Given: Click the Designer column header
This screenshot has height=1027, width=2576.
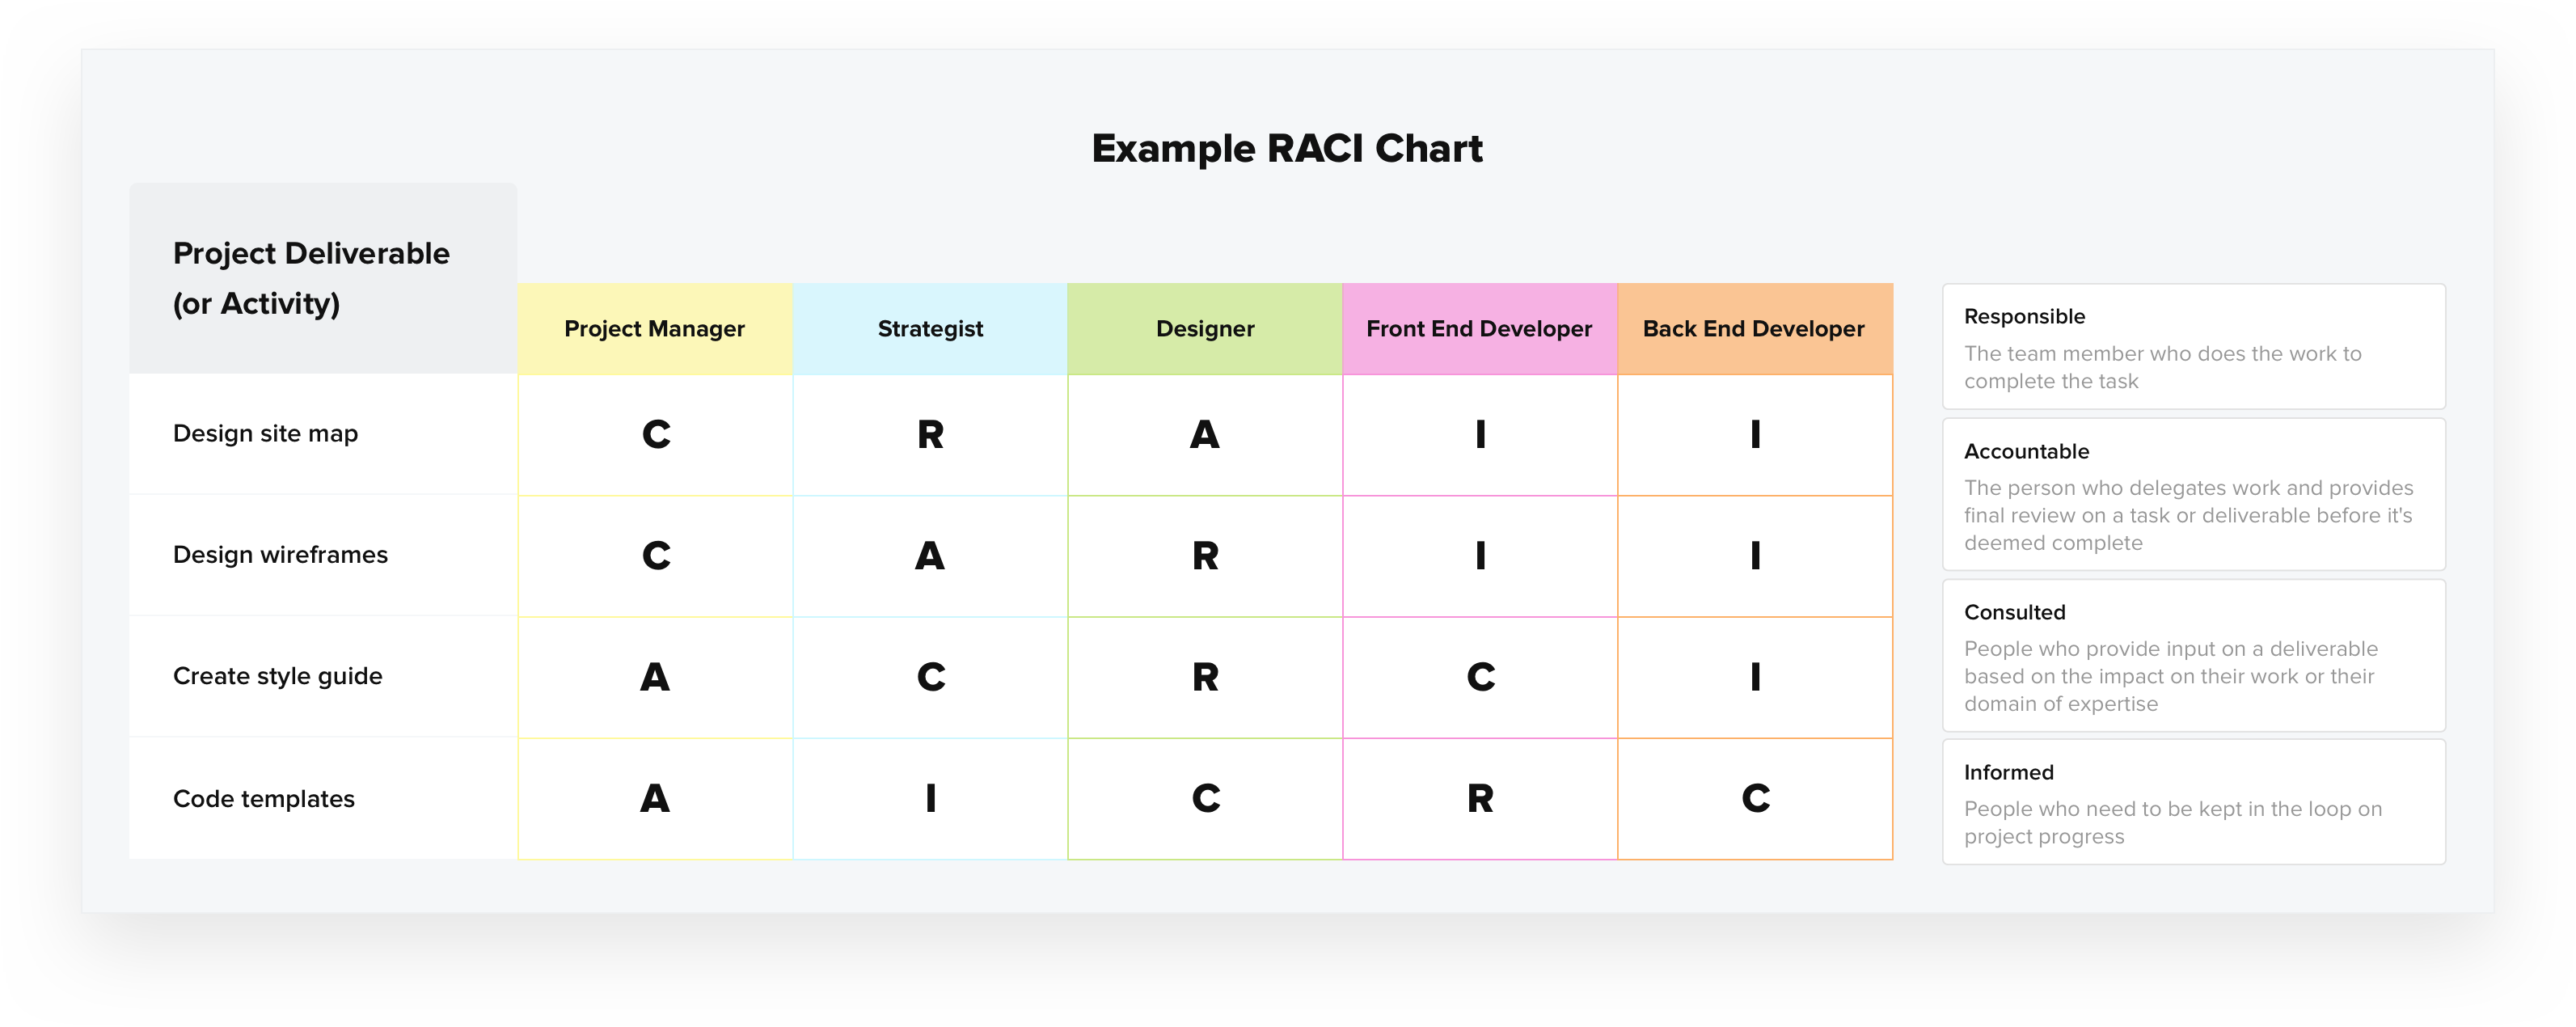Looking at the screenshot, I should pyautogui.click(x=1202, y=327).
